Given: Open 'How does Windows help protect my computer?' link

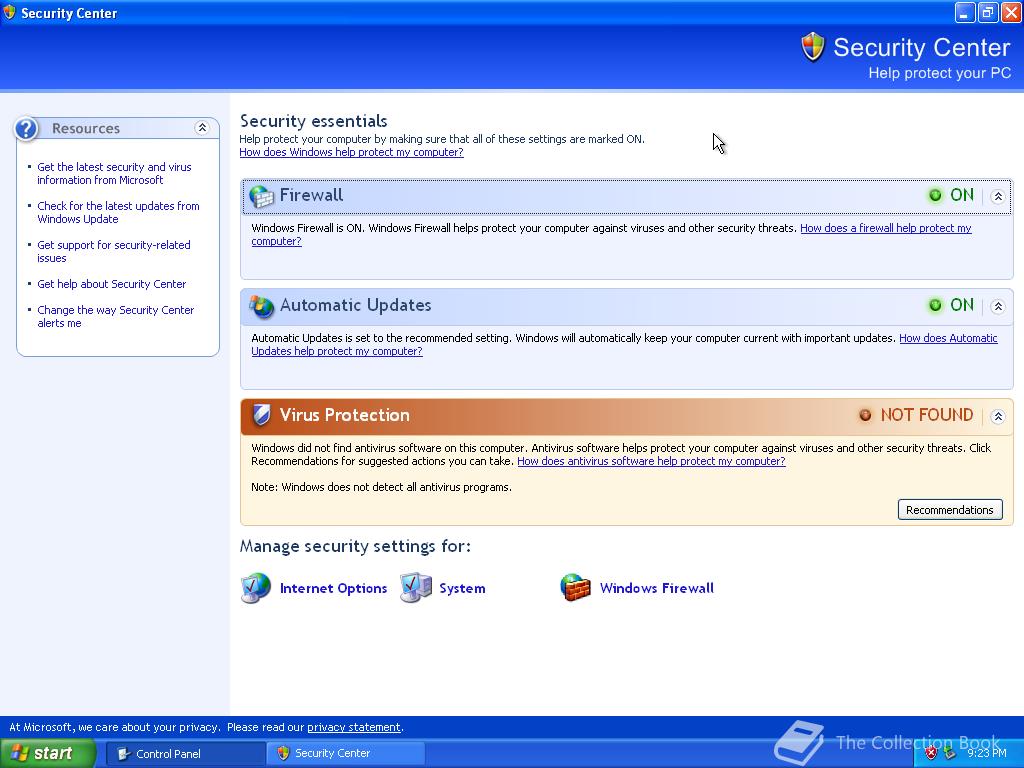Looking at the screenshot, I should [351, 152].
